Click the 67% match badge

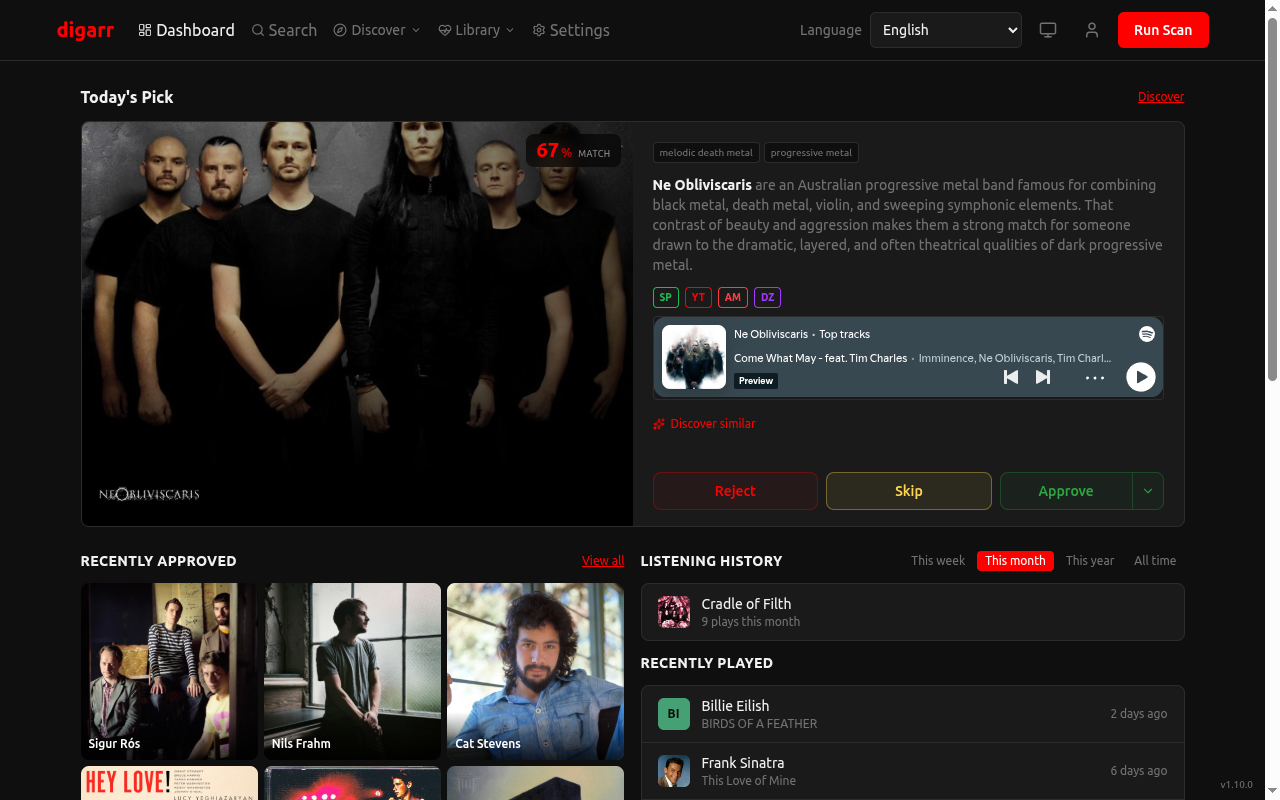(573, 151)
